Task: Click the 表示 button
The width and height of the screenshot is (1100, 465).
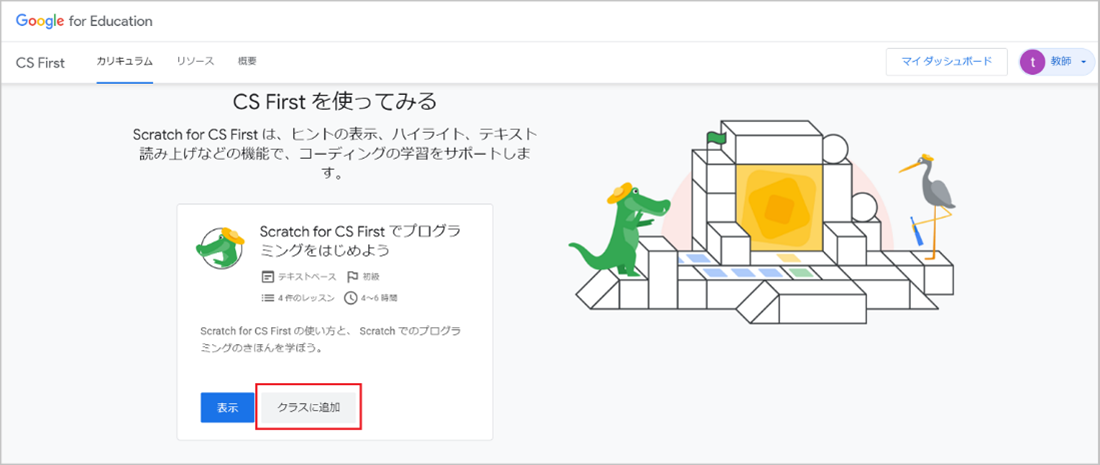Action: [227, 407]
